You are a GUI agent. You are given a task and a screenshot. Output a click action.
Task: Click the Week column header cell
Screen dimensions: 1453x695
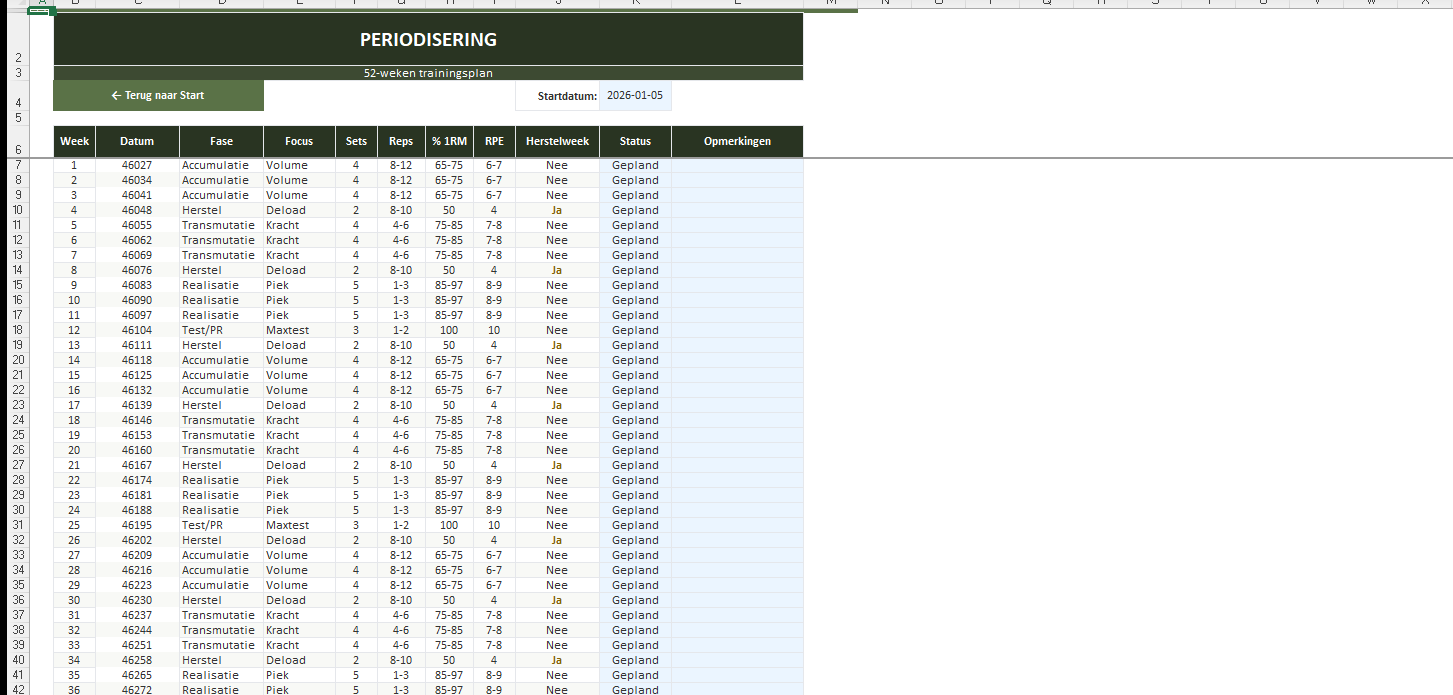point(74,141)
